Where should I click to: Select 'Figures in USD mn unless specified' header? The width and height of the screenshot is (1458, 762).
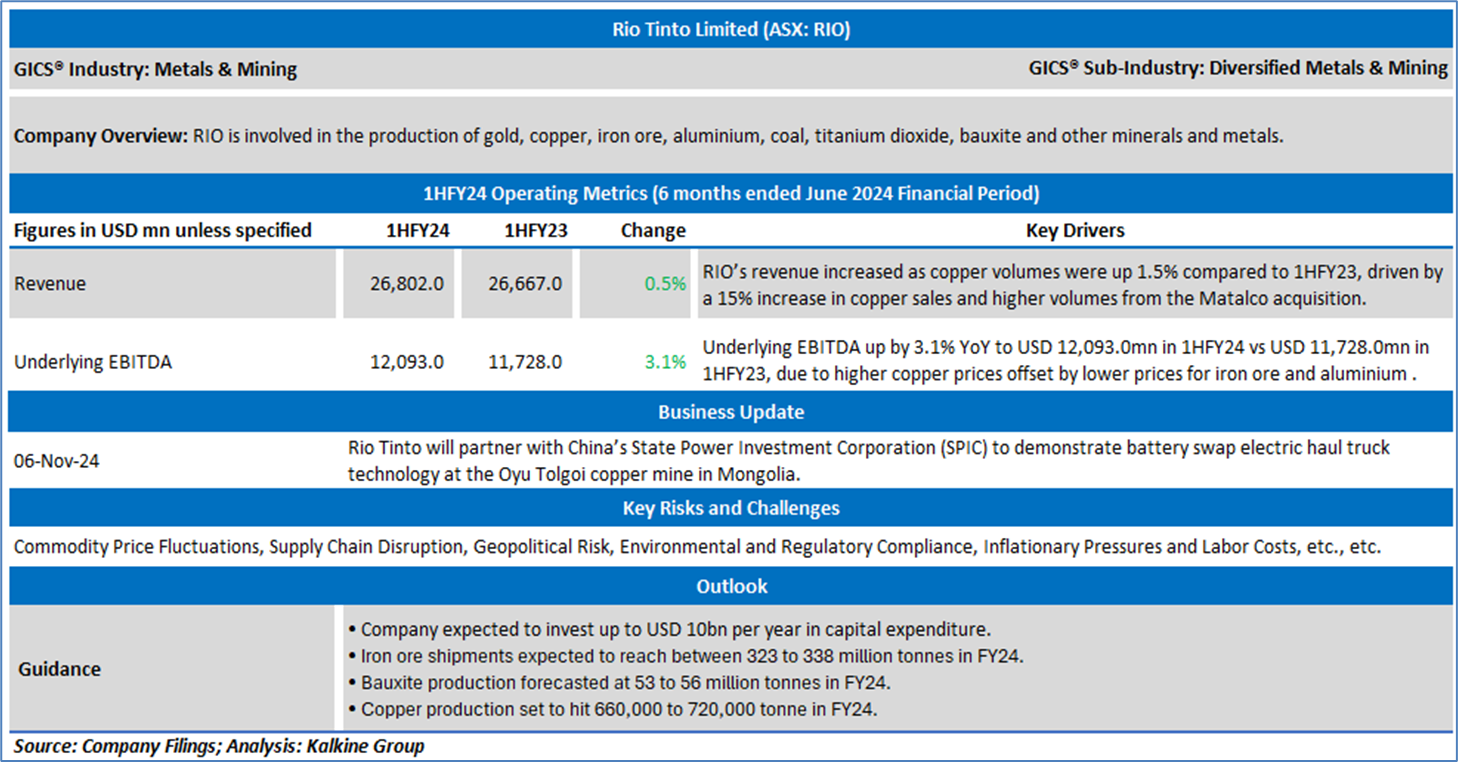[x=163, y=230]
